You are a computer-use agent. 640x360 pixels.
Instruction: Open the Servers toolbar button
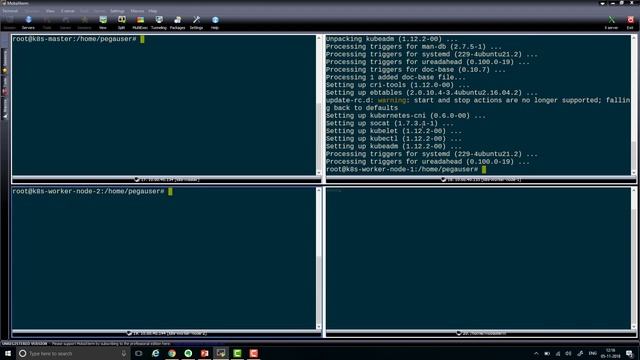tap(28, 23)
